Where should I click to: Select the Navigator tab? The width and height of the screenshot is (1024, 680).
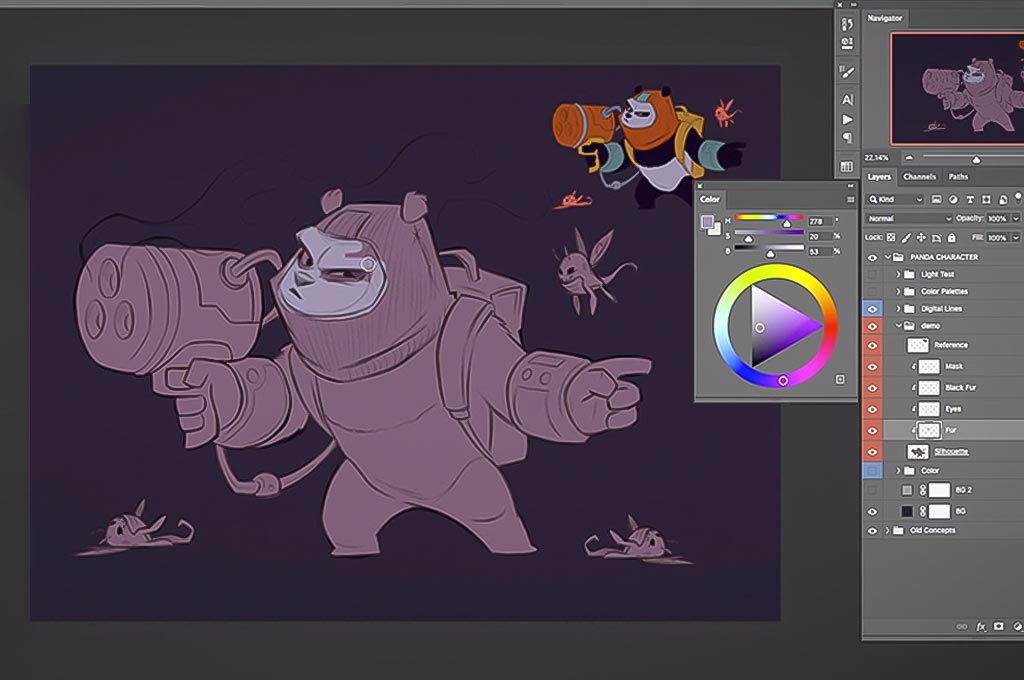(884, 18)
